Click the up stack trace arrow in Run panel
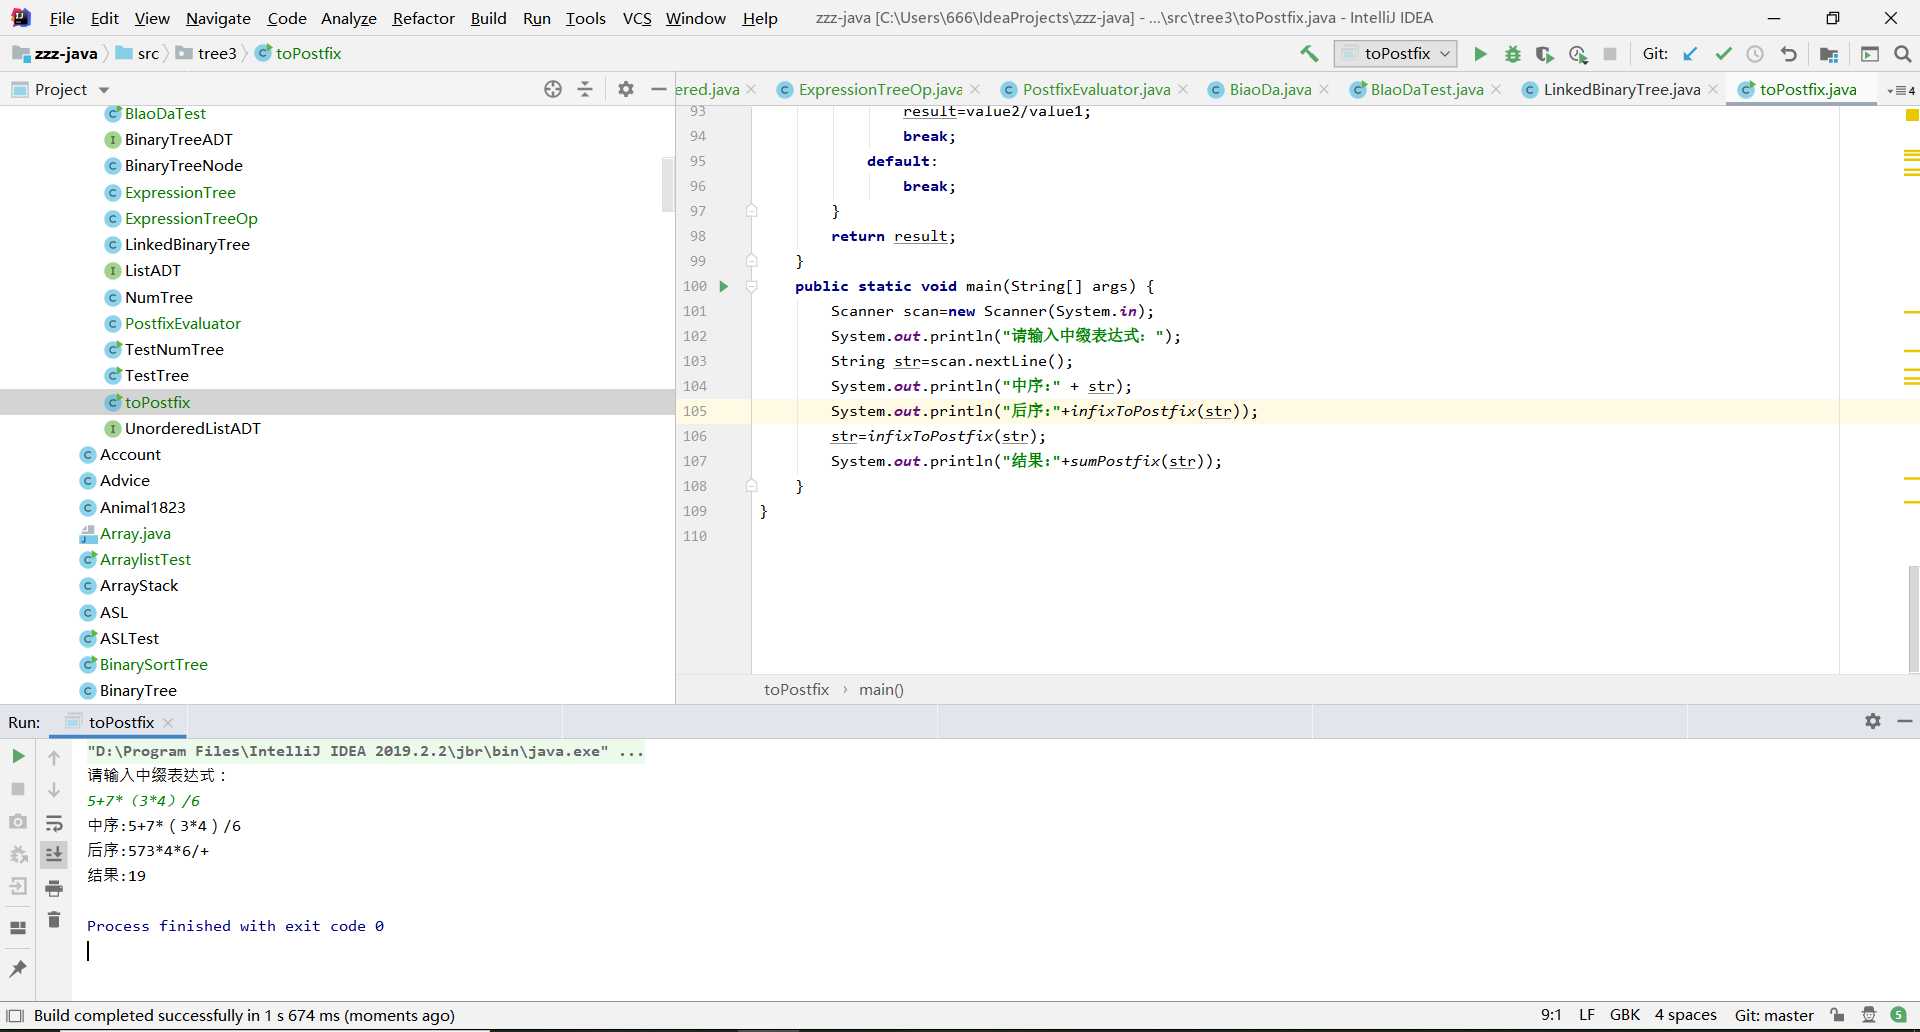 click(54, 758)
